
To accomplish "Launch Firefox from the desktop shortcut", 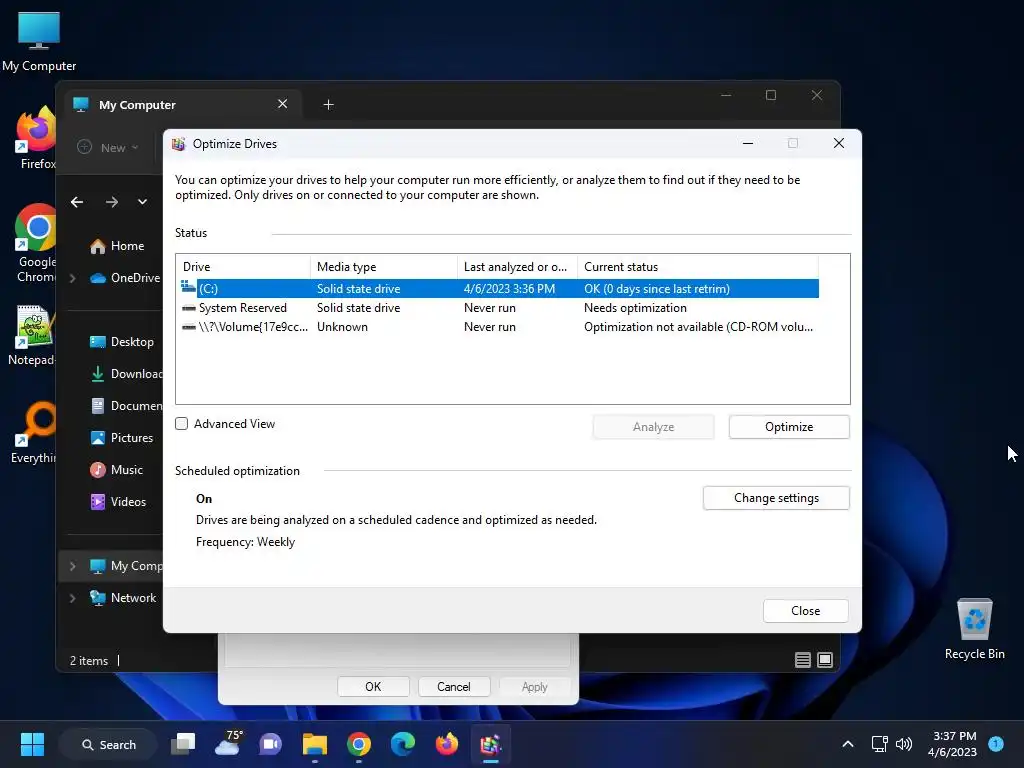I will pos(36,138).
